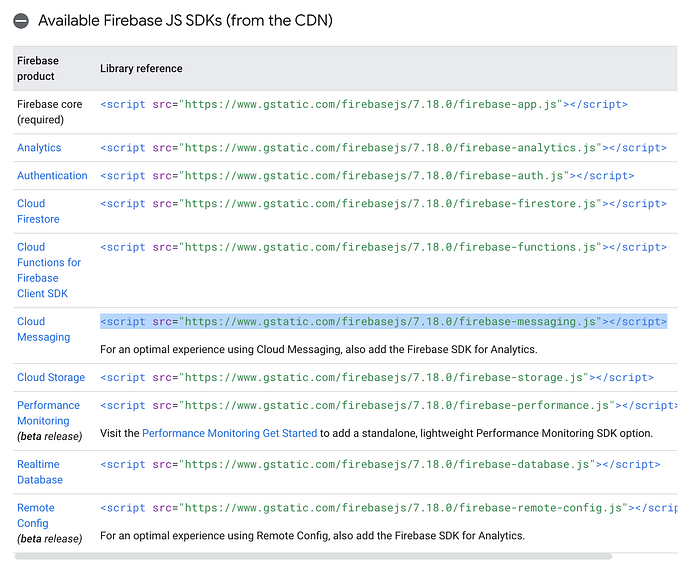700x575 pixels.
Task: Click the firebase-database.js script snippet
Action: coord(380,465)
